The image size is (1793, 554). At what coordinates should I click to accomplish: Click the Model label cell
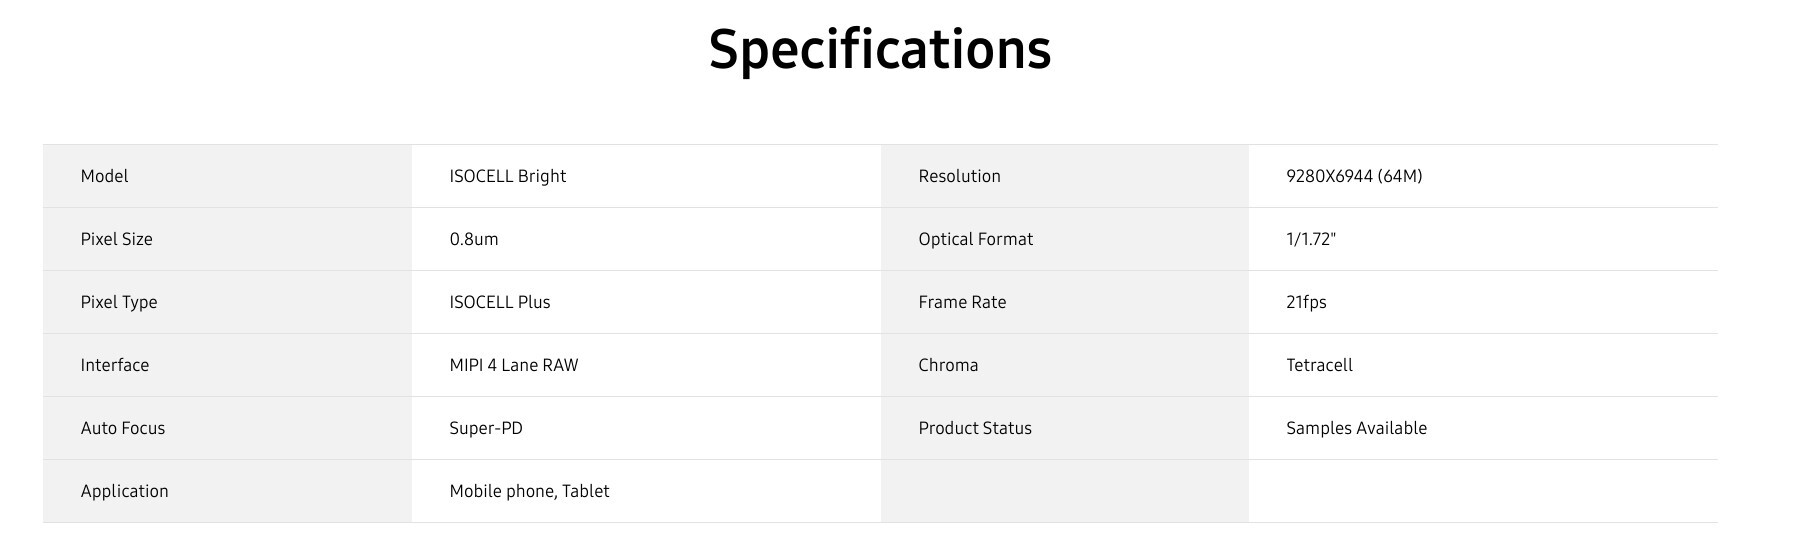105,176
